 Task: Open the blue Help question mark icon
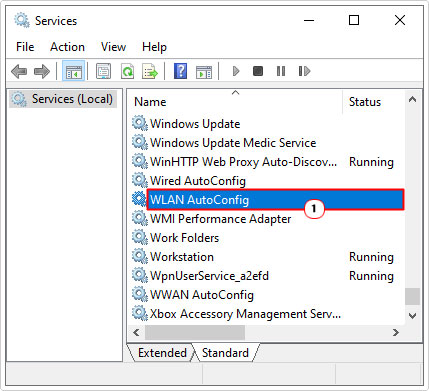[x=180, y=71]
